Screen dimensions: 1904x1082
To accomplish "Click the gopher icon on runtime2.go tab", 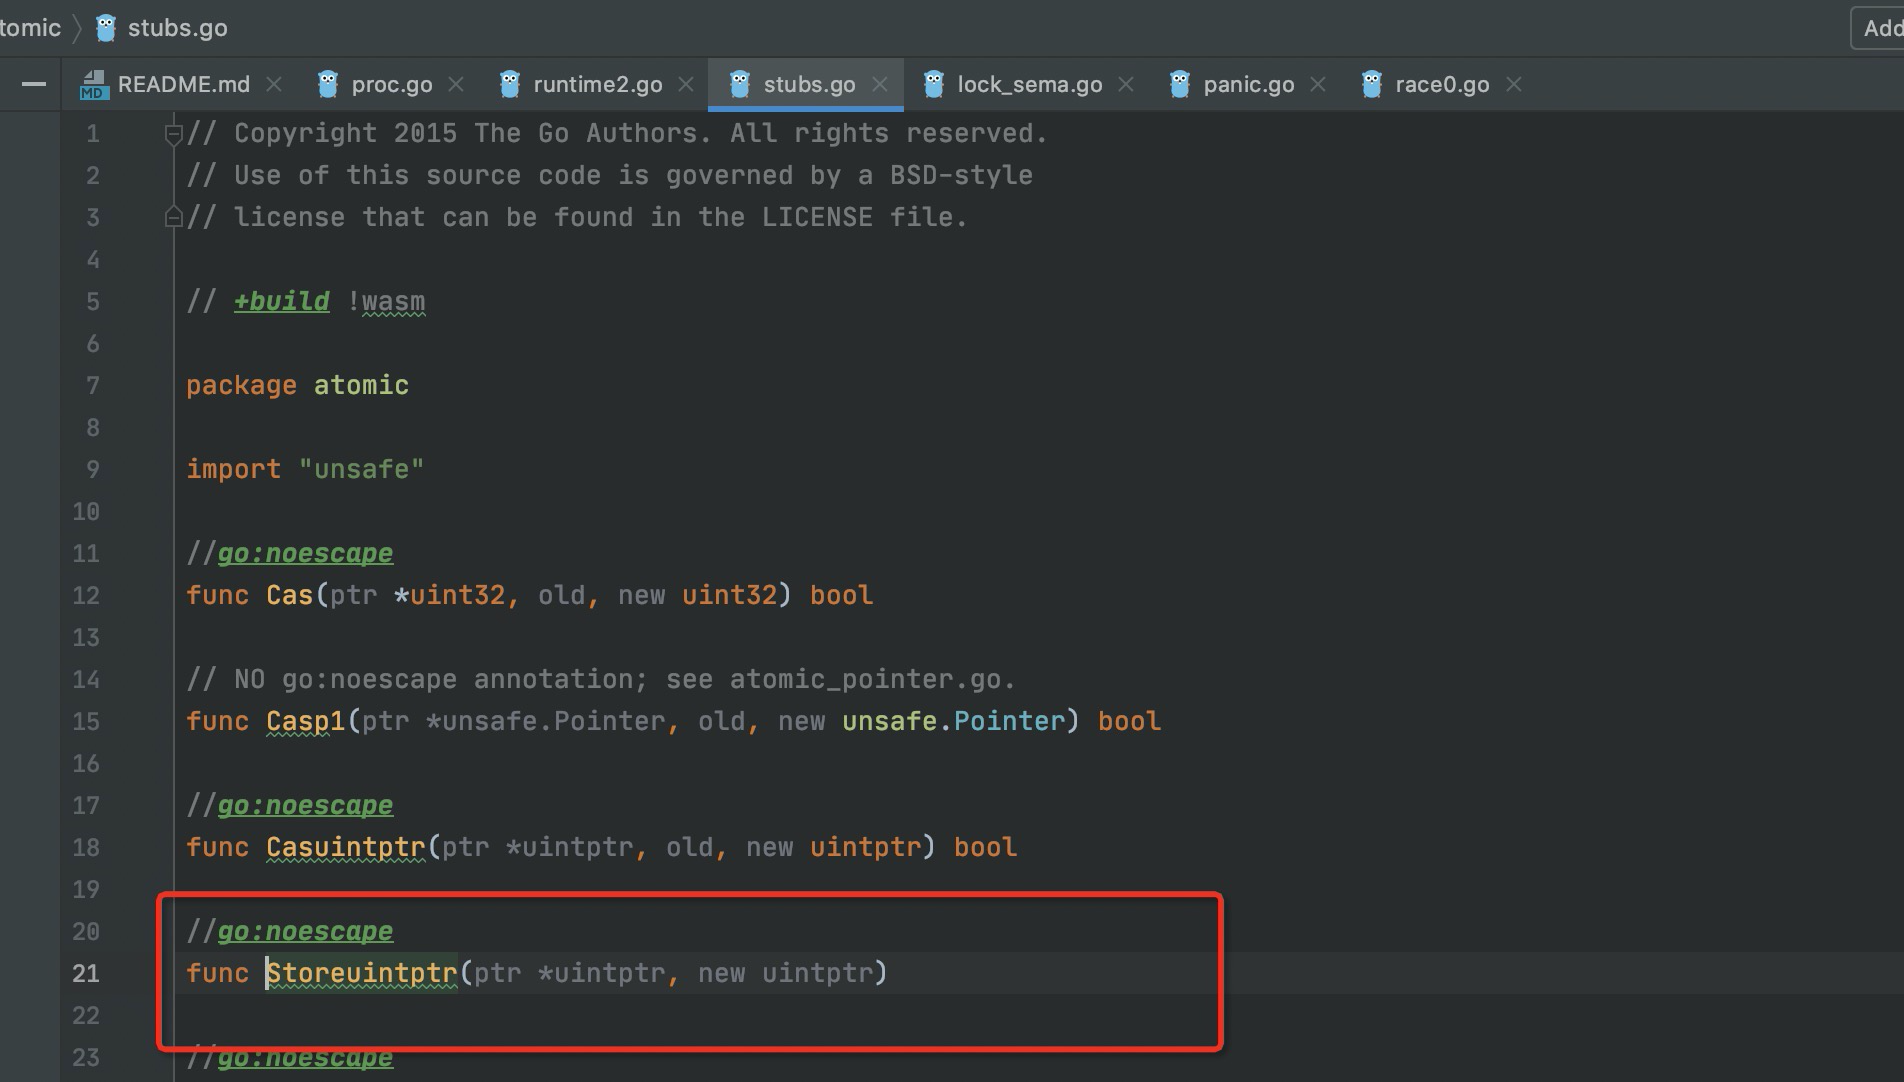I will tap(510, 85).
